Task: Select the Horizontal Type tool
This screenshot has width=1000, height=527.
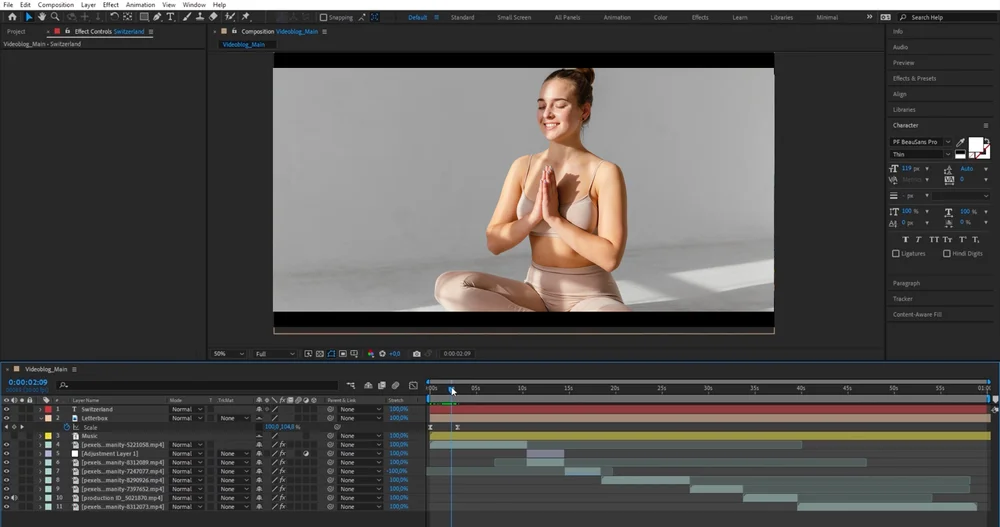Action: (170, 17)
